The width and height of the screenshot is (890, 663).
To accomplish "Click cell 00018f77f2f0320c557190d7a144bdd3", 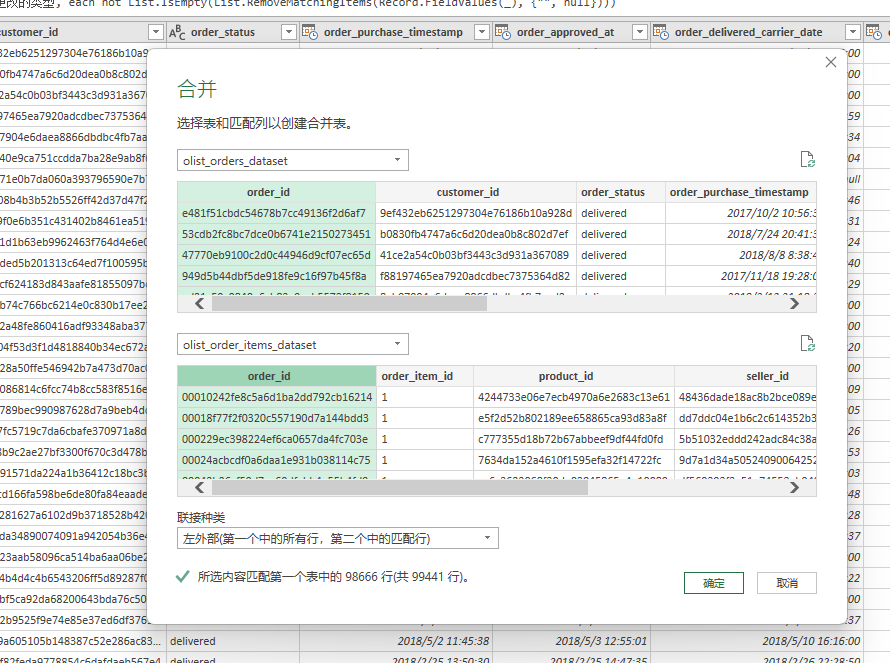I will [x=277, y=418].
